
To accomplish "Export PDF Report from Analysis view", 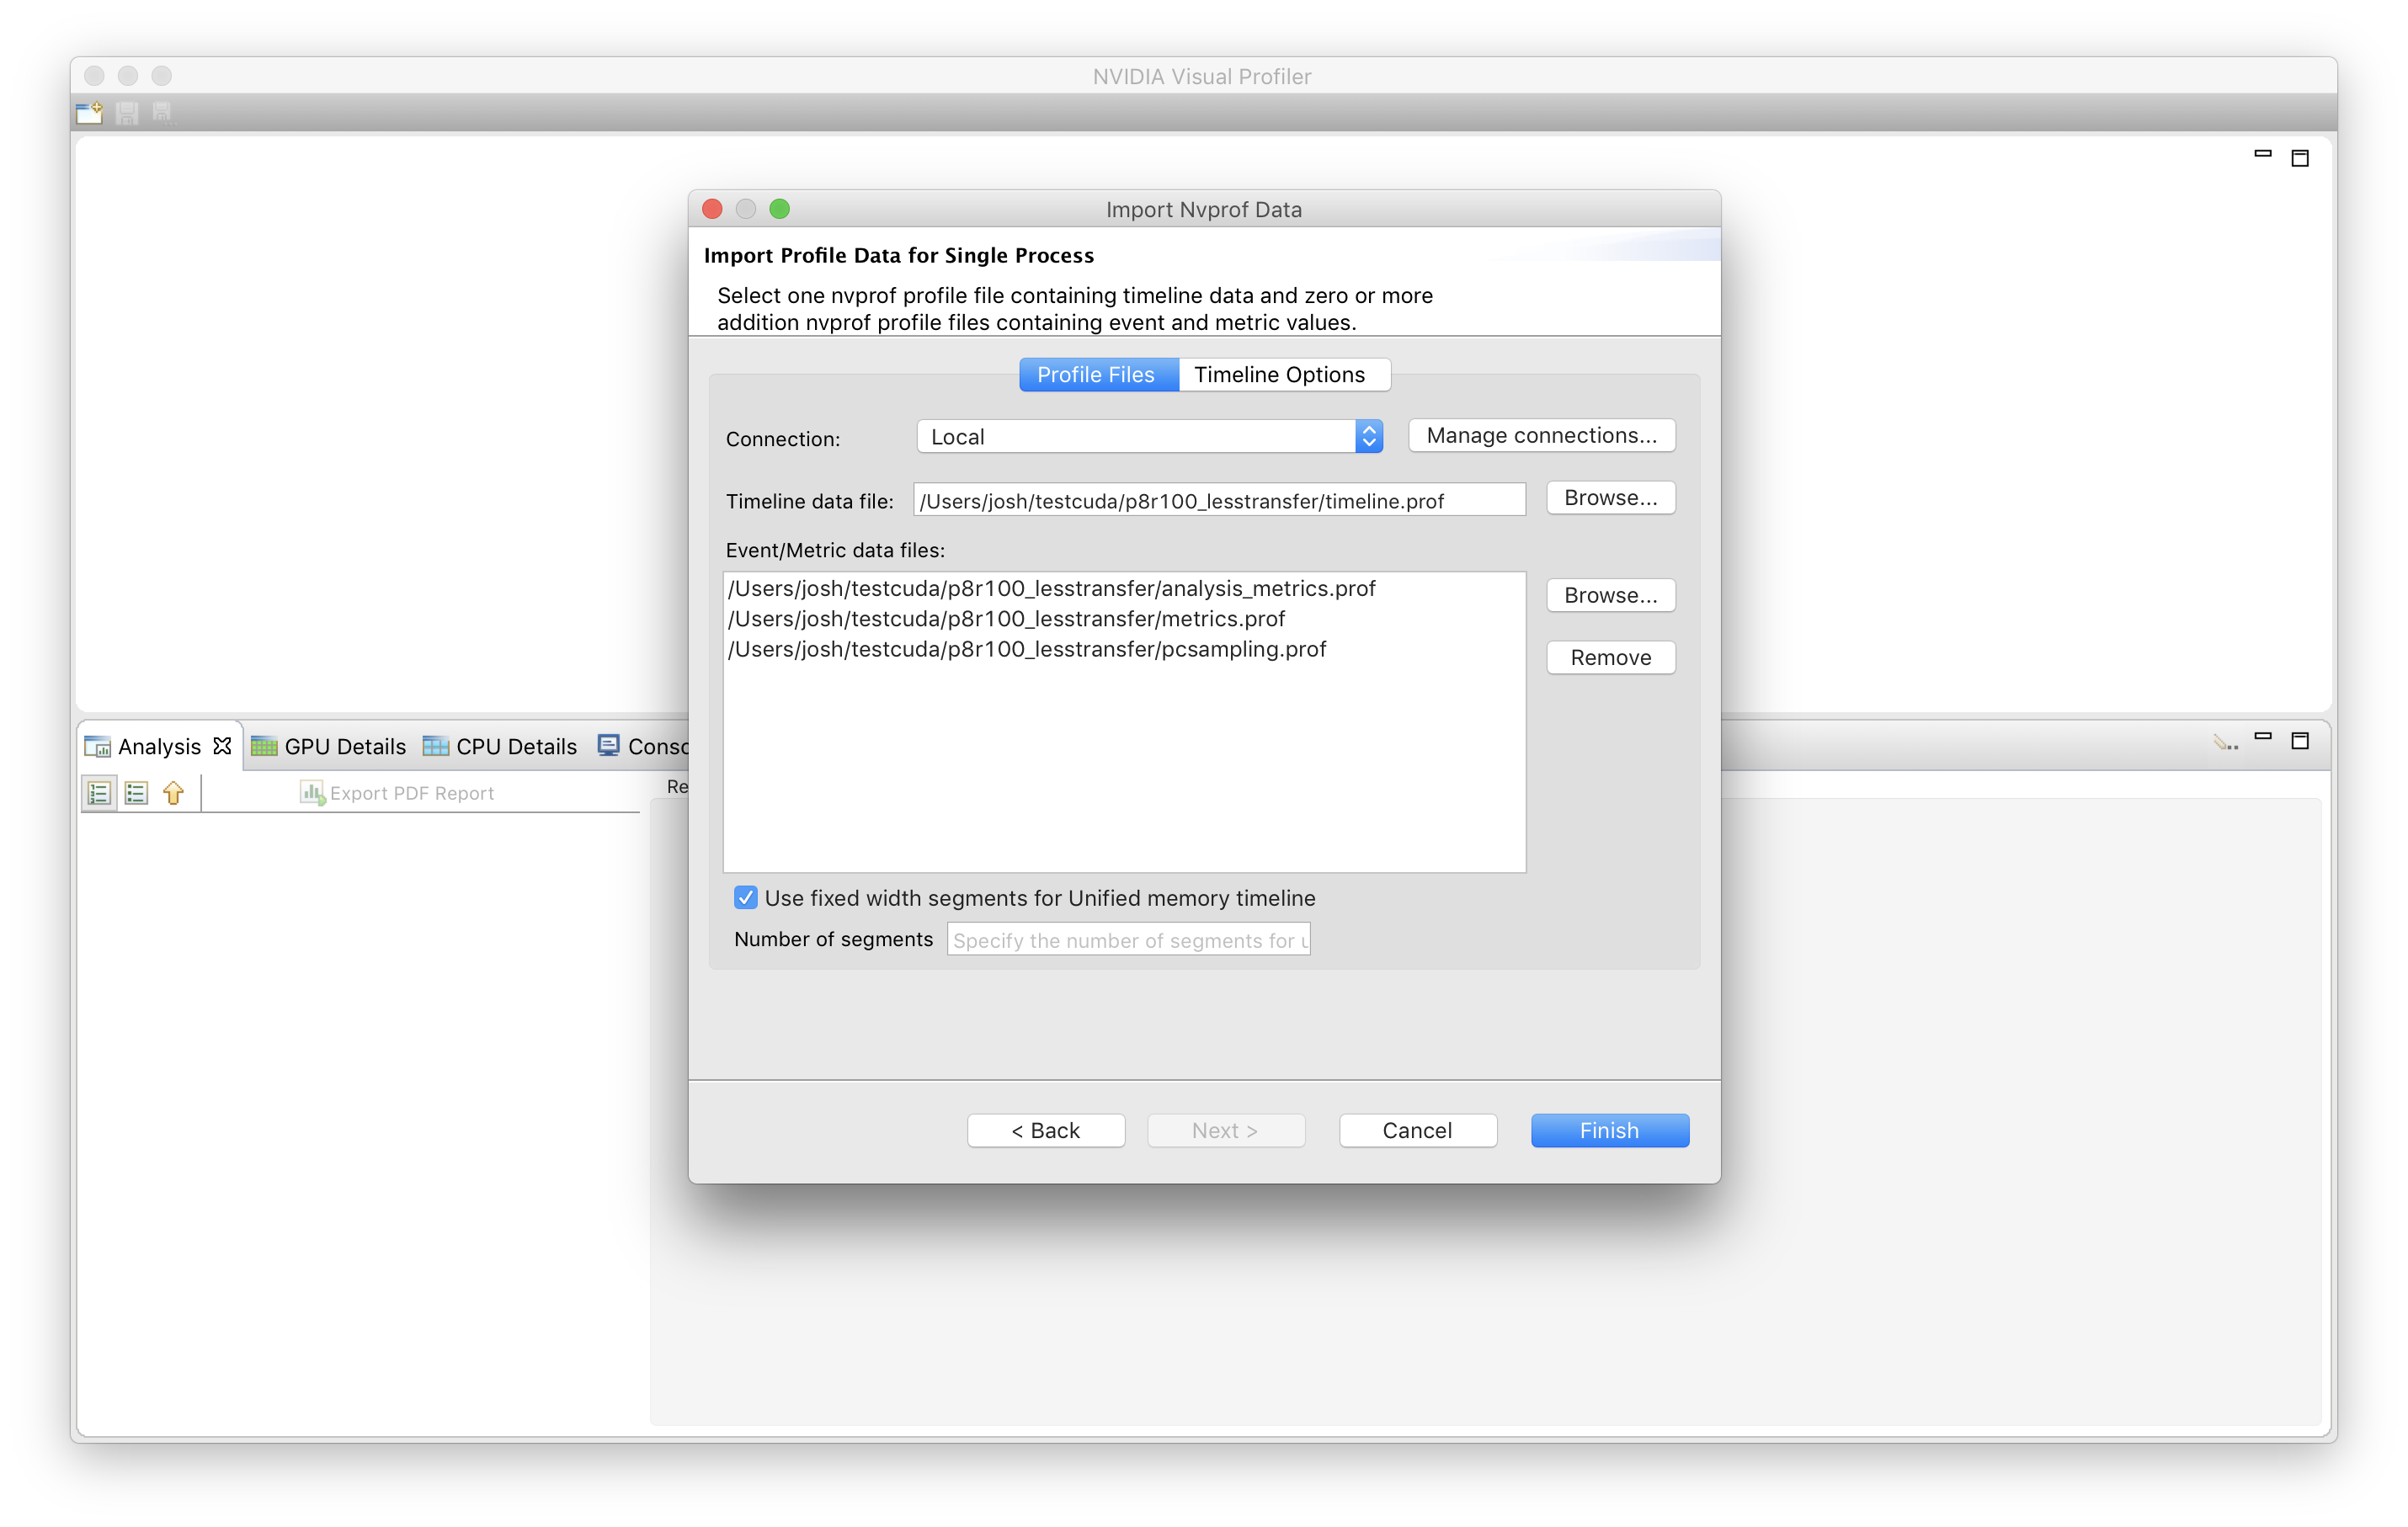I will click(398, 793).
